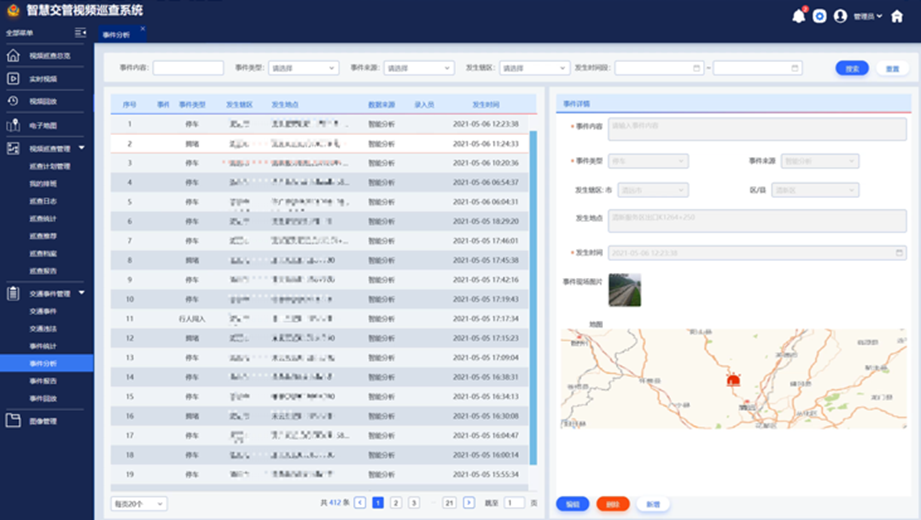Viewport: 921px width, 520px height.
Task: Click the 新增 add button
Action: tap(653, 504)
